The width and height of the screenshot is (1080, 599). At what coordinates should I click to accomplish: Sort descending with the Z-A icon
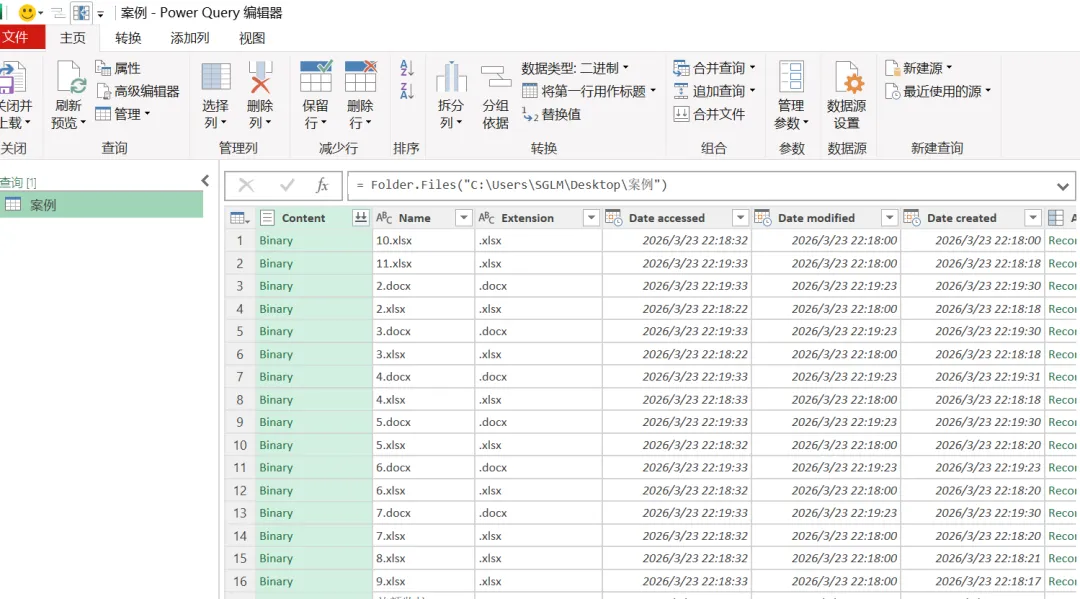coord(406,91)
